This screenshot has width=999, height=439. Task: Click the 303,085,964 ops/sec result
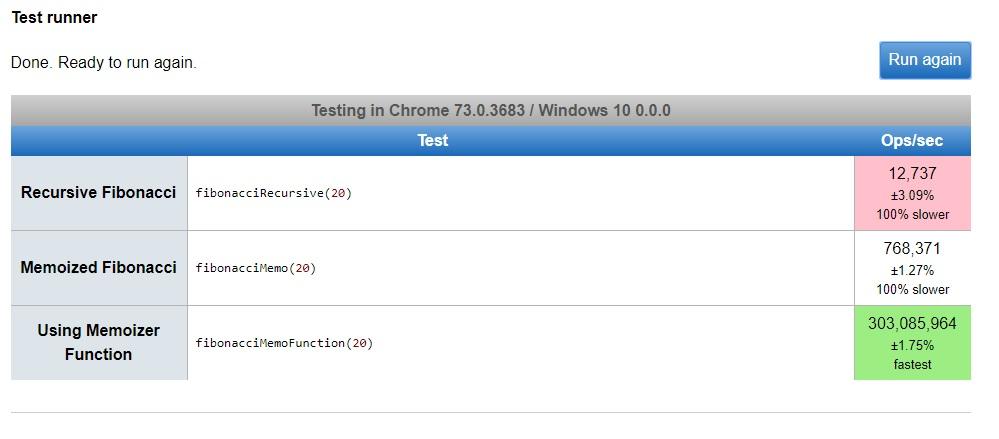point(912,323)
